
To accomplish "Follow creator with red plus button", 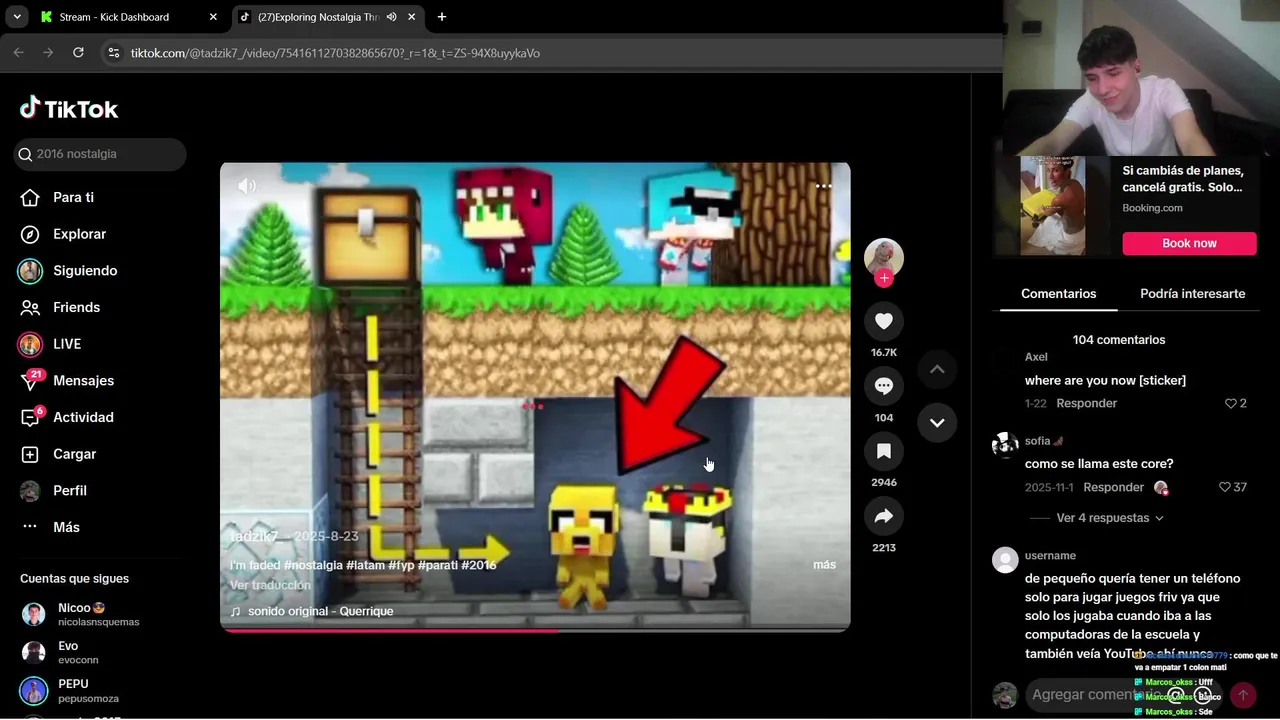I will (884, 279).
